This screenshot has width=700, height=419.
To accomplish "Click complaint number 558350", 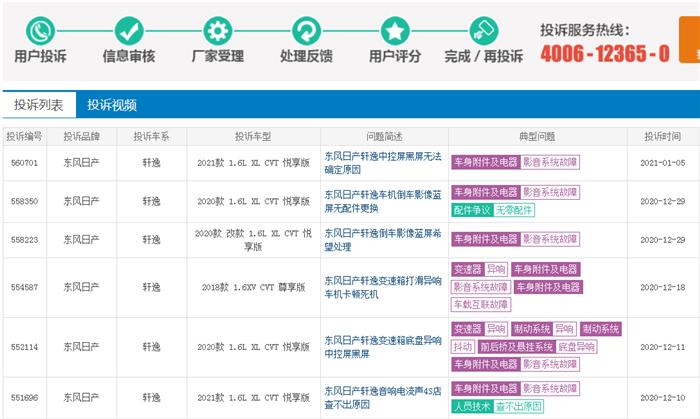I will click(x=24, y=201).
